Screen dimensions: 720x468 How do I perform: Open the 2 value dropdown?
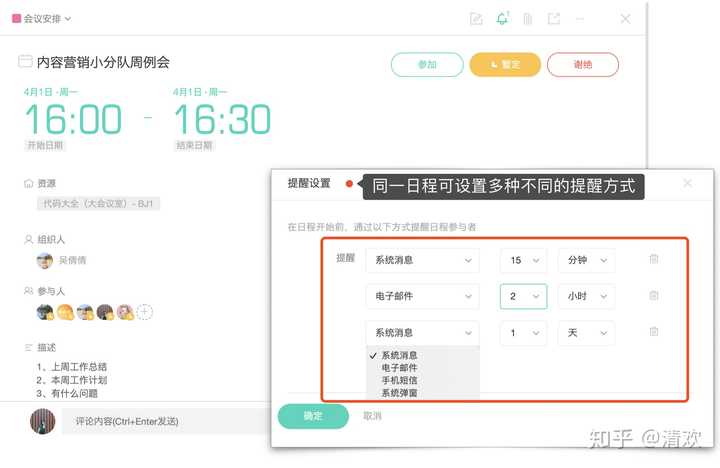click(x=523, y=296)
